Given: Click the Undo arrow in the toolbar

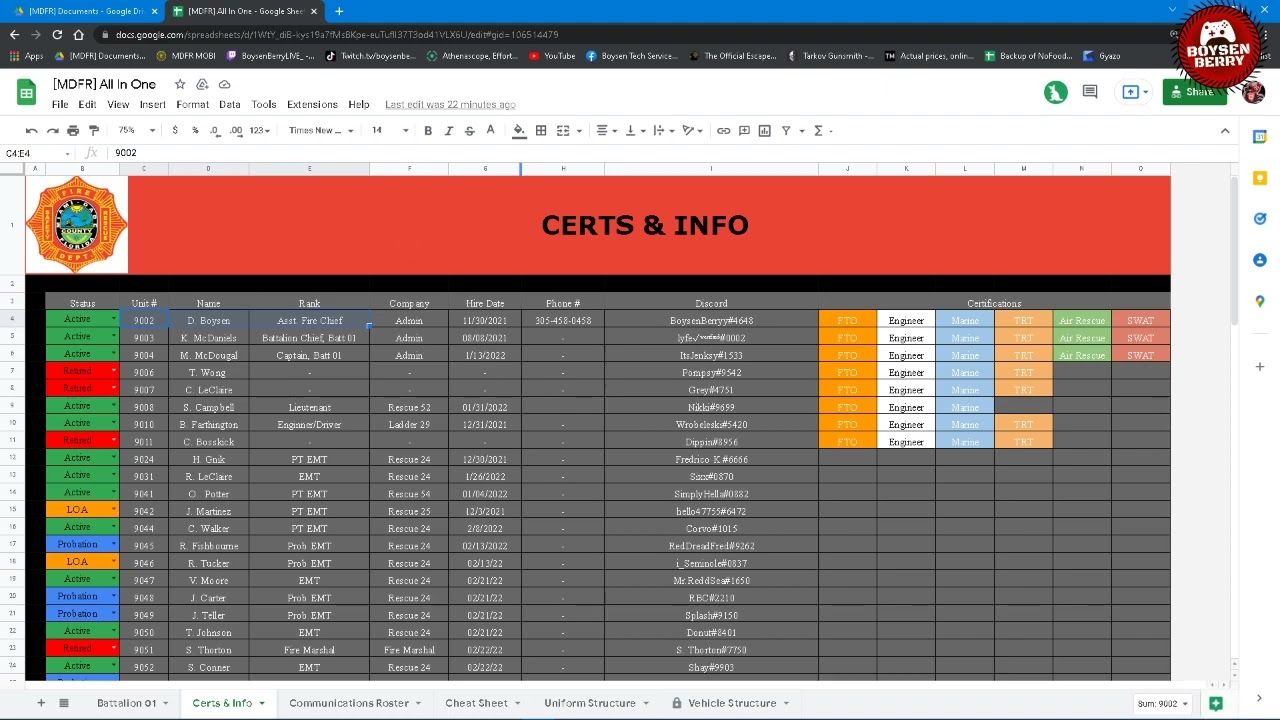Looking at the screenshot, I should (31, 131).
